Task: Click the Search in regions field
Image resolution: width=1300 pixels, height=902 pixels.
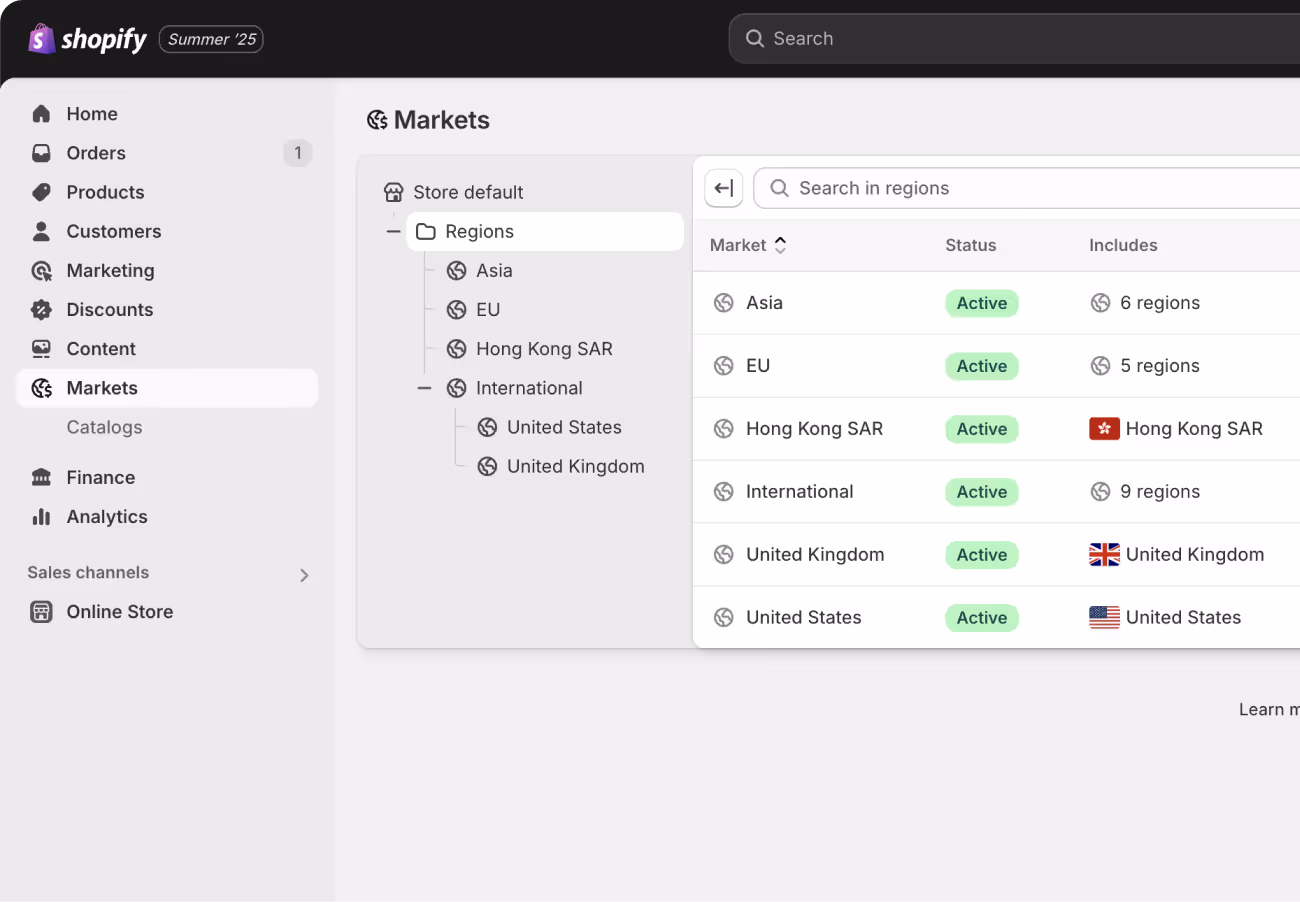Action: tap(1027, 188)
